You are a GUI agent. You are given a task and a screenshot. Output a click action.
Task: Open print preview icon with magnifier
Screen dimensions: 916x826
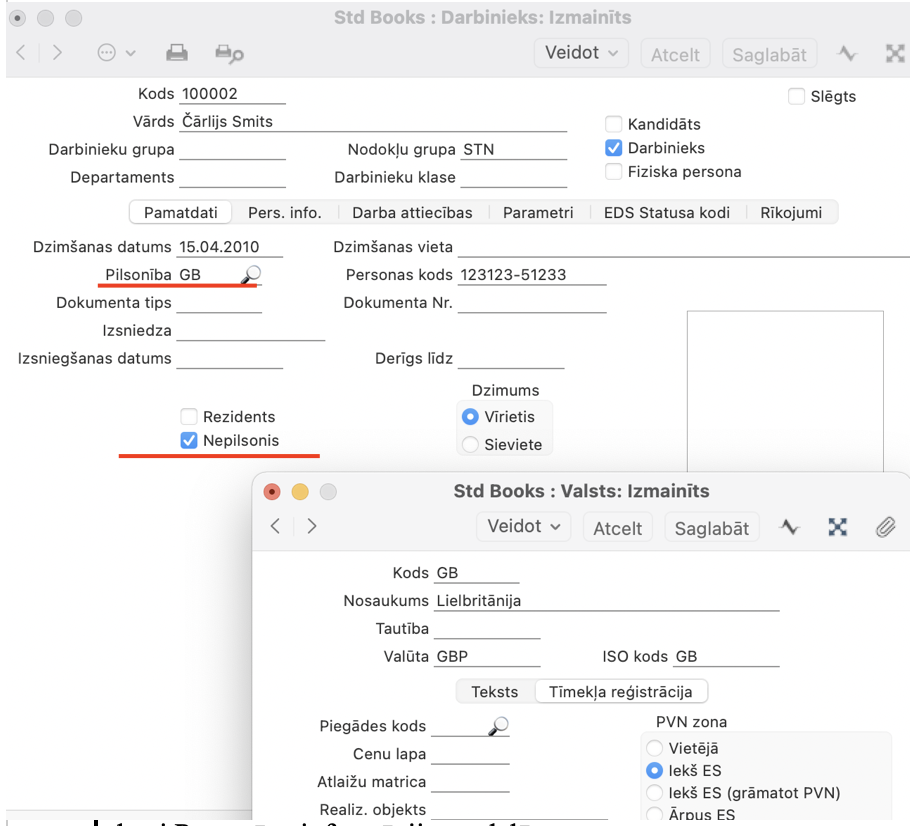[229, 54]
